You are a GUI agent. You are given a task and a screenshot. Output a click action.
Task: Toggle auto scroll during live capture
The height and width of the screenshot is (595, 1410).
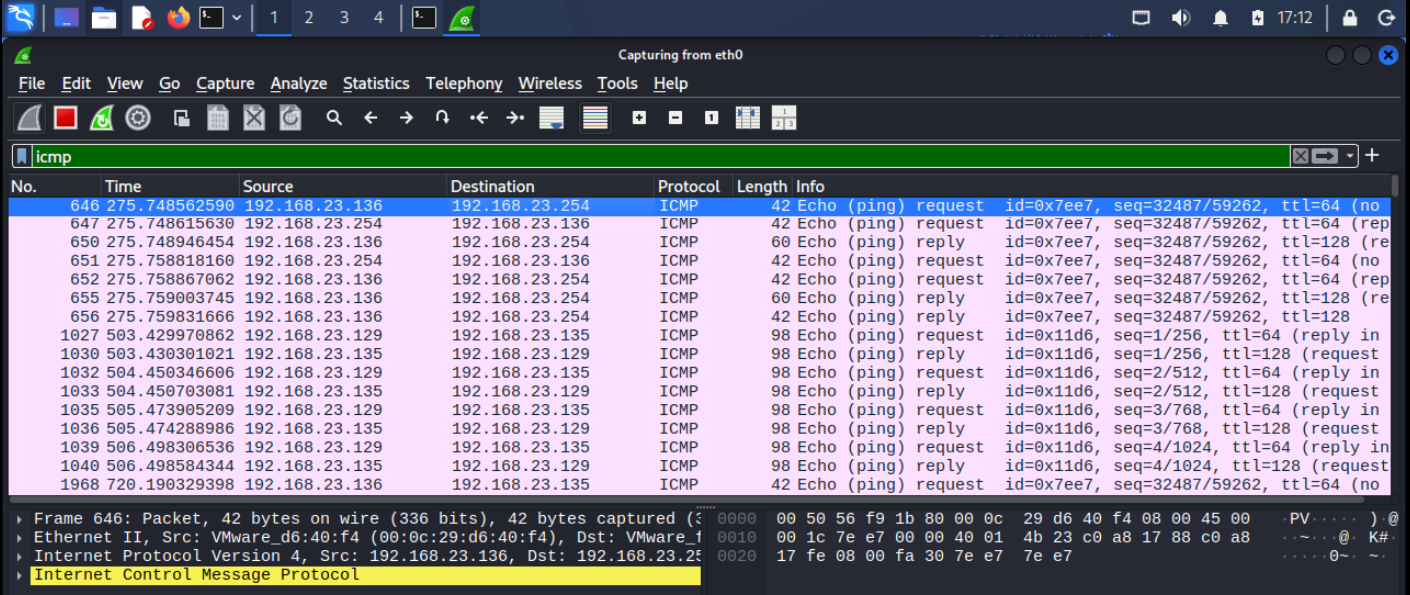coord(551,118)
